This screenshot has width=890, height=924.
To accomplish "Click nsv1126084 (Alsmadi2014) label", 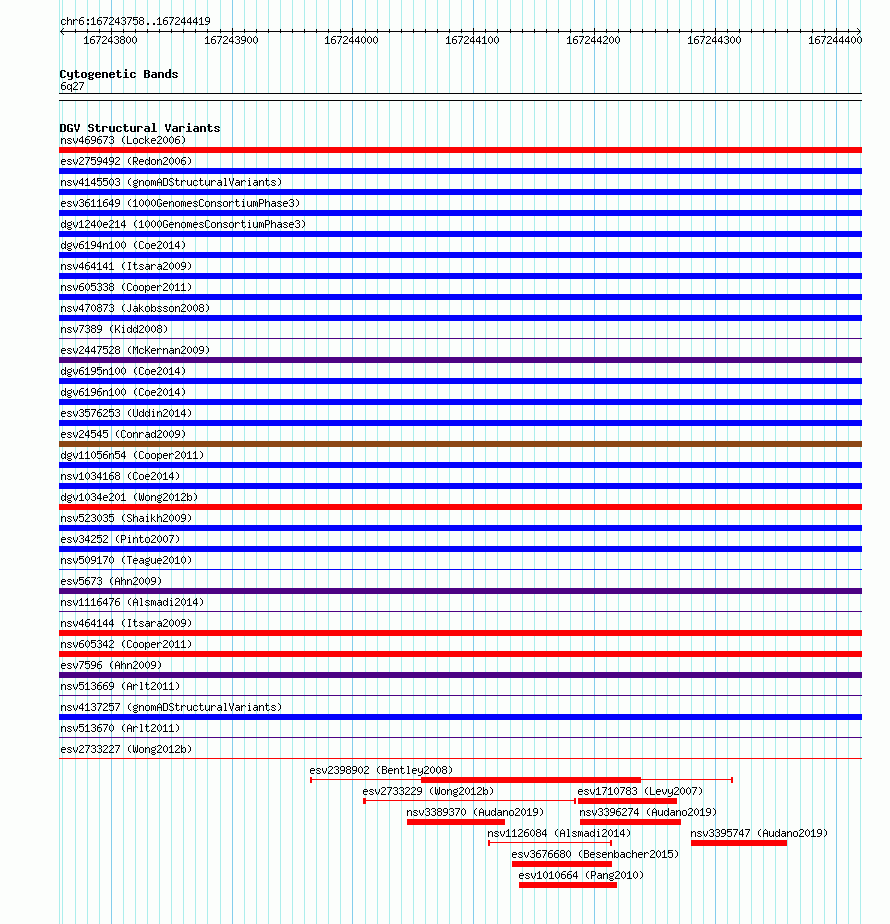I will (x=559, y=833).
